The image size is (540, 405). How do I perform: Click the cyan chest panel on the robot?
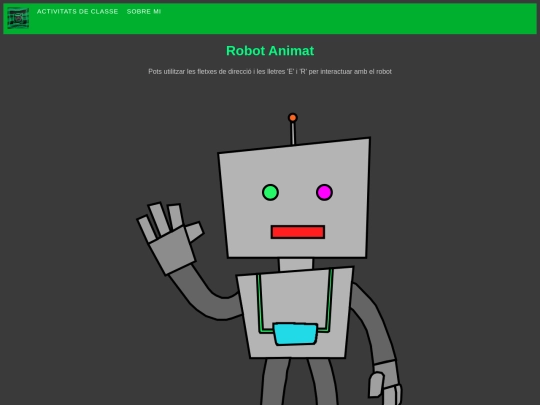(295, 334)
